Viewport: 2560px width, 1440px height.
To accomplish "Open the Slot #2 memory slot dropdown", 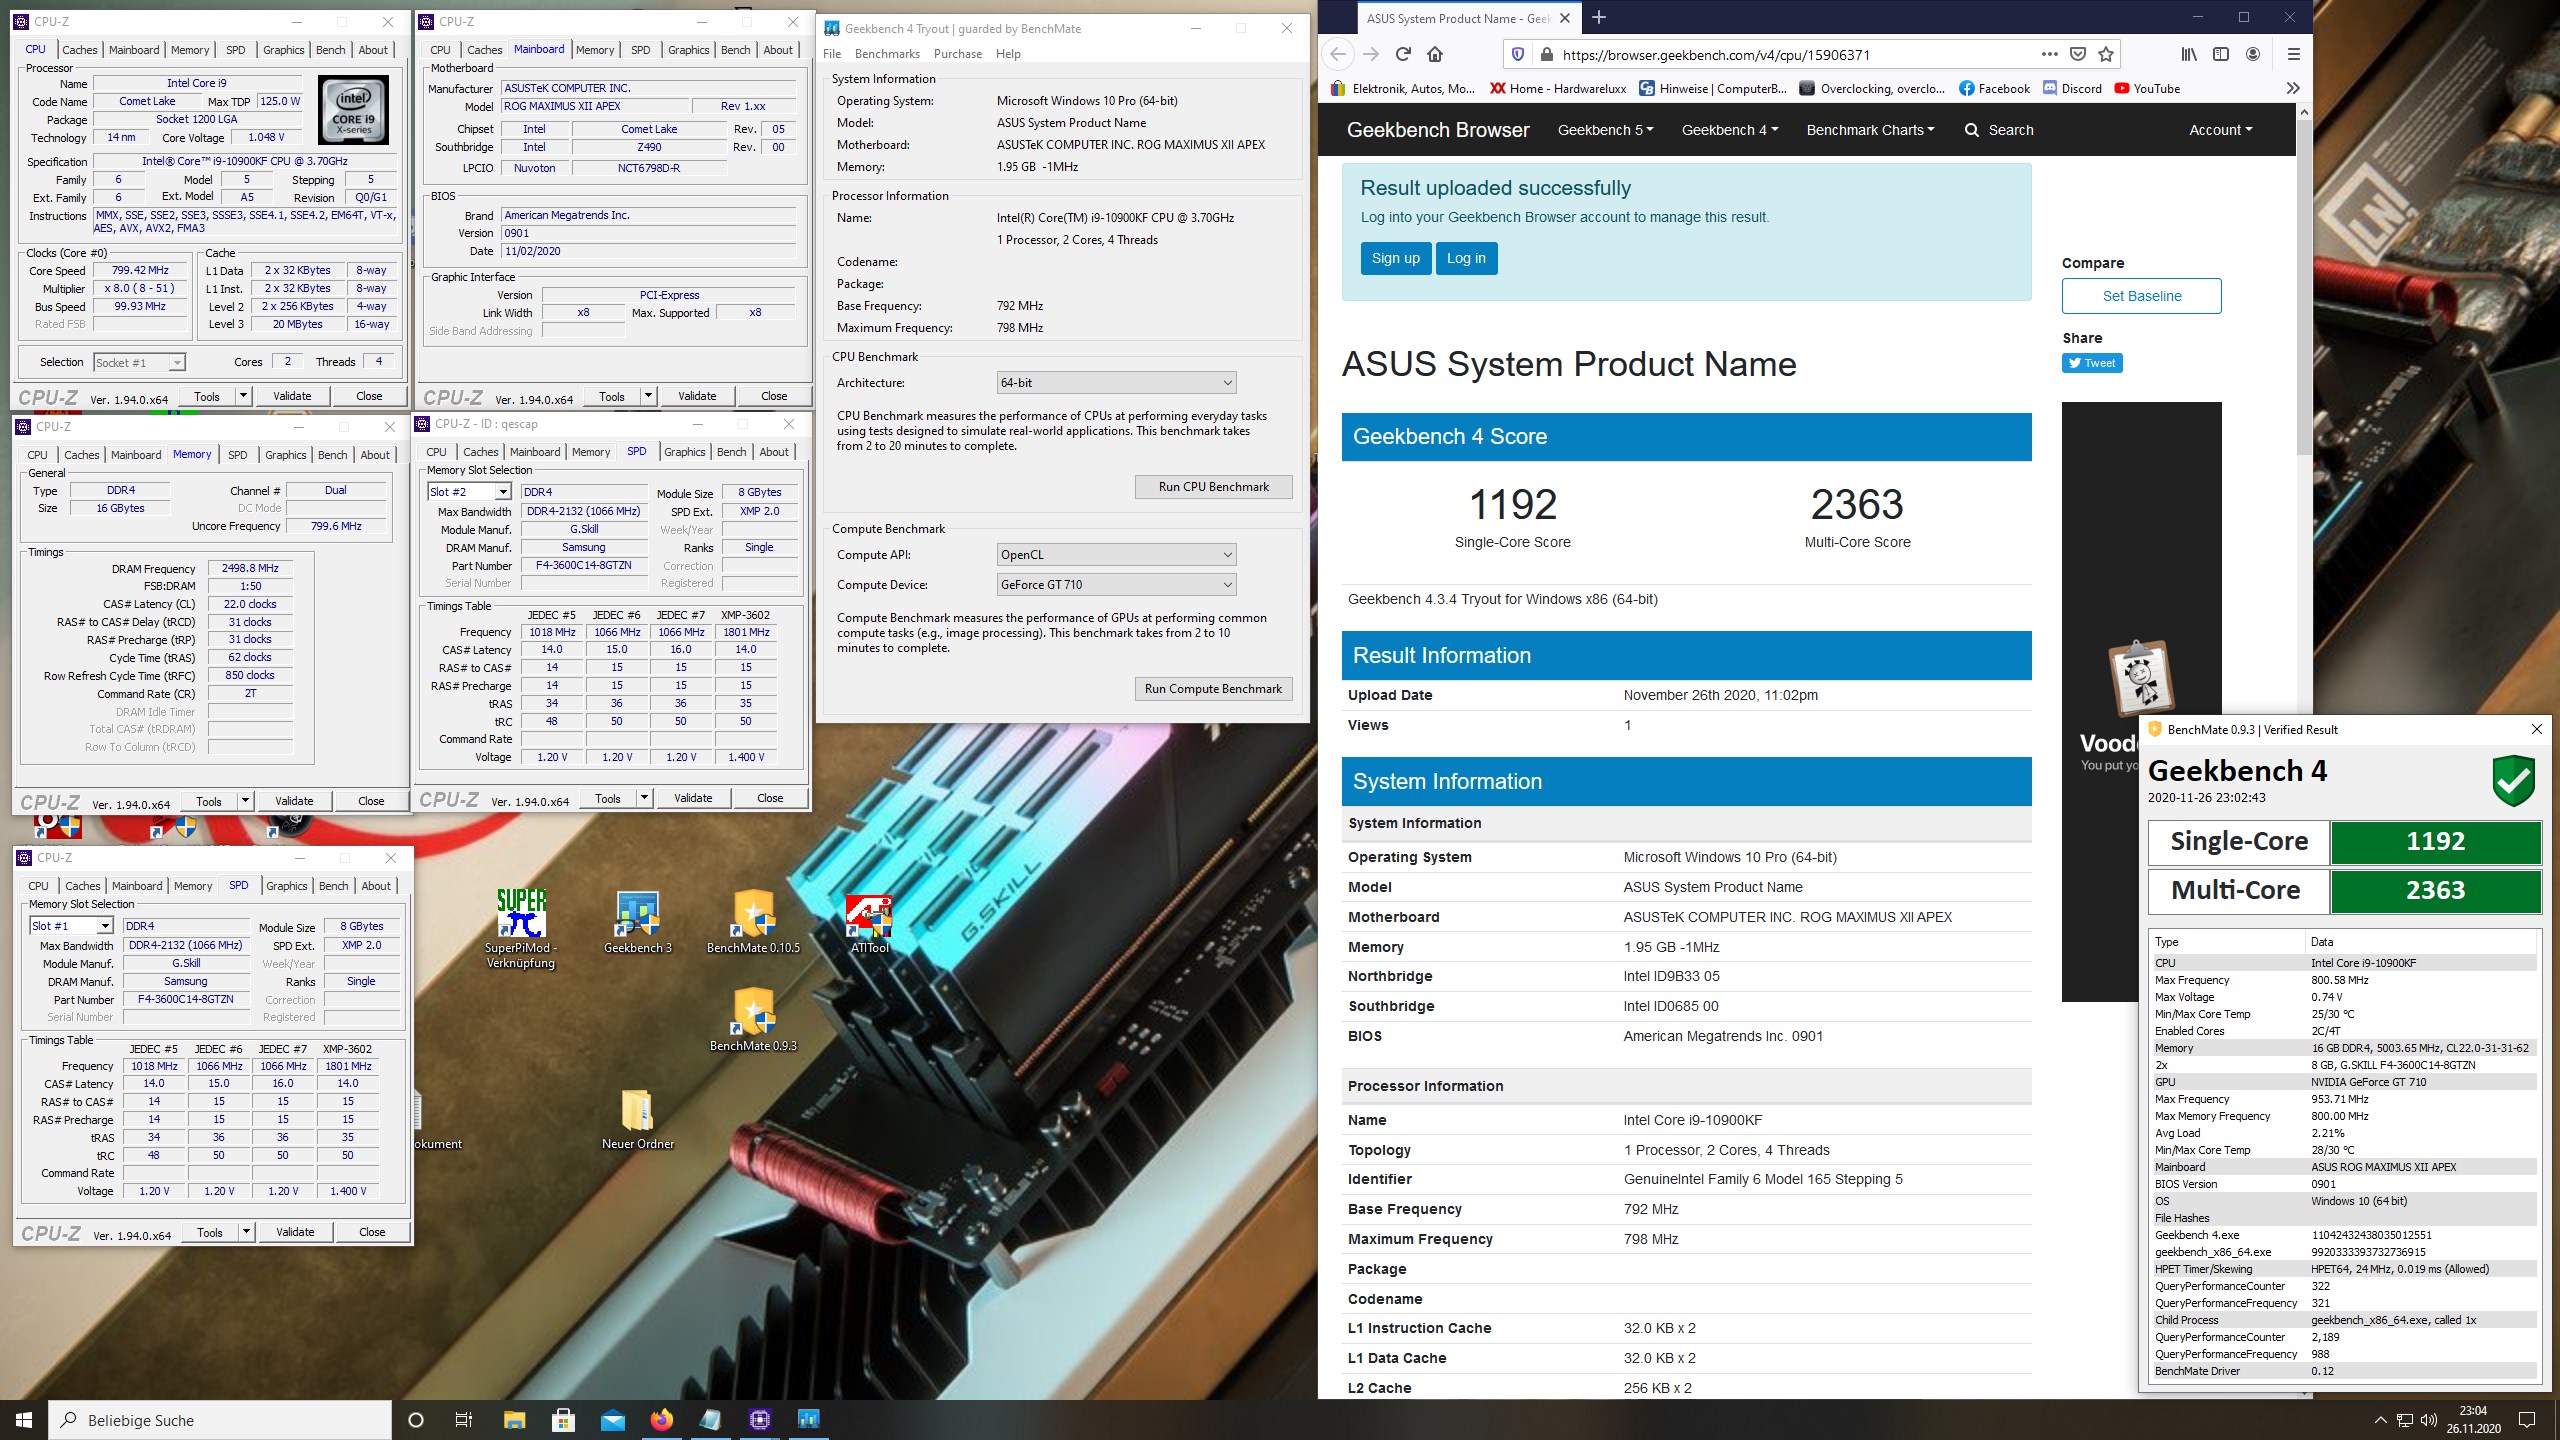I will [x=469, y=492].
